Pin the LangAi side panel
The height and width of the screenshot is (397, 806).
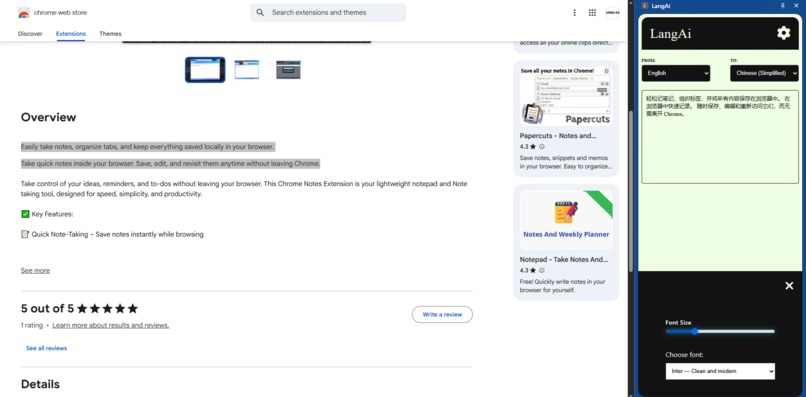click(x=782, y=6)
